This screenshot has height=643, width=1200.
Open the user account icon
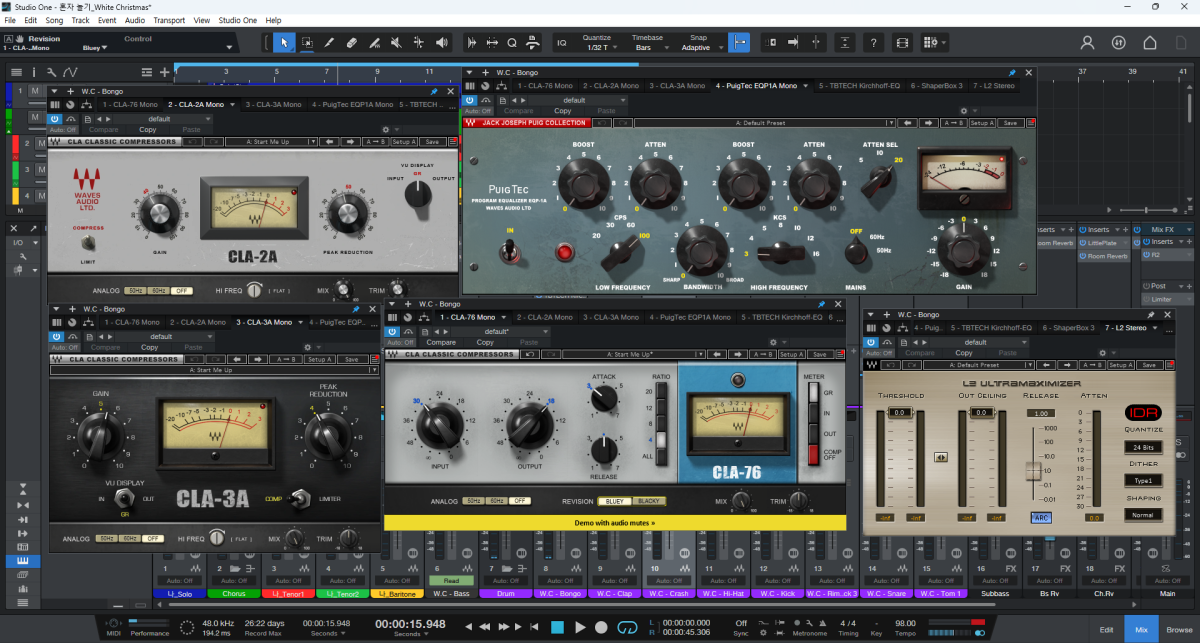(1088, 43)
